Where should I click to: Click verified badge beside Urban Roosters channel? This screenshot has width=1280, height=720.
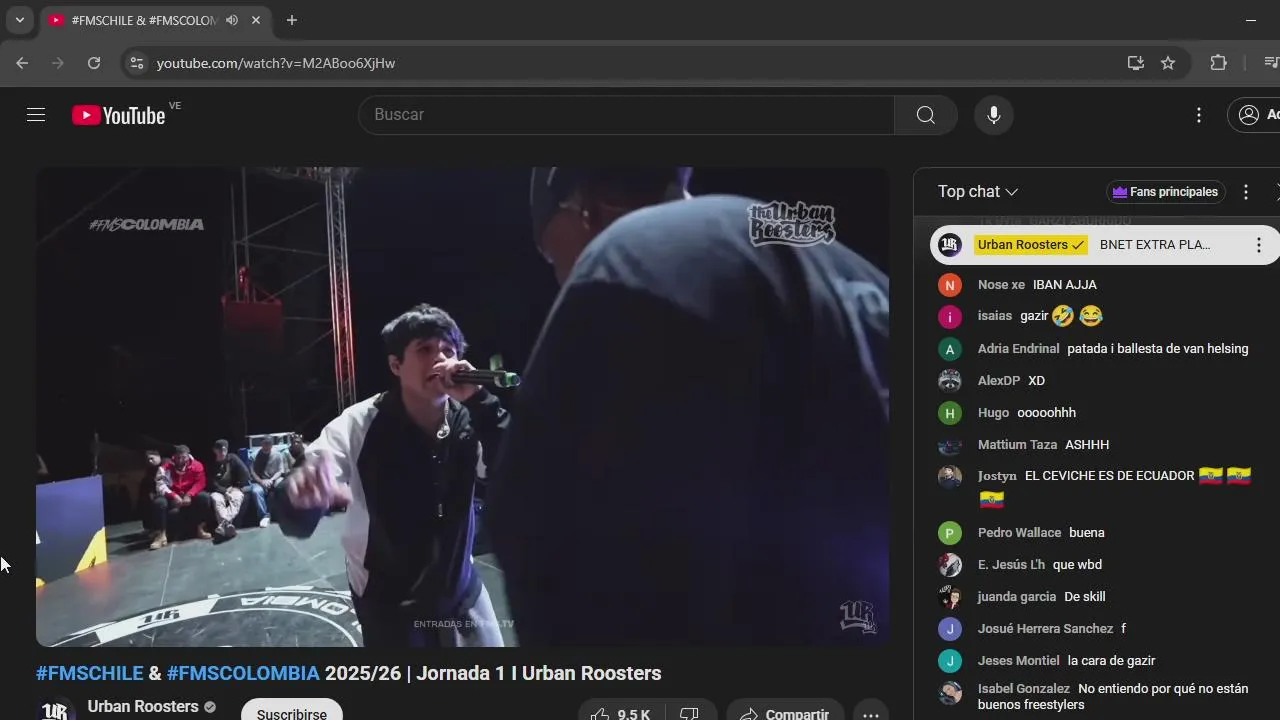point(210,707)
